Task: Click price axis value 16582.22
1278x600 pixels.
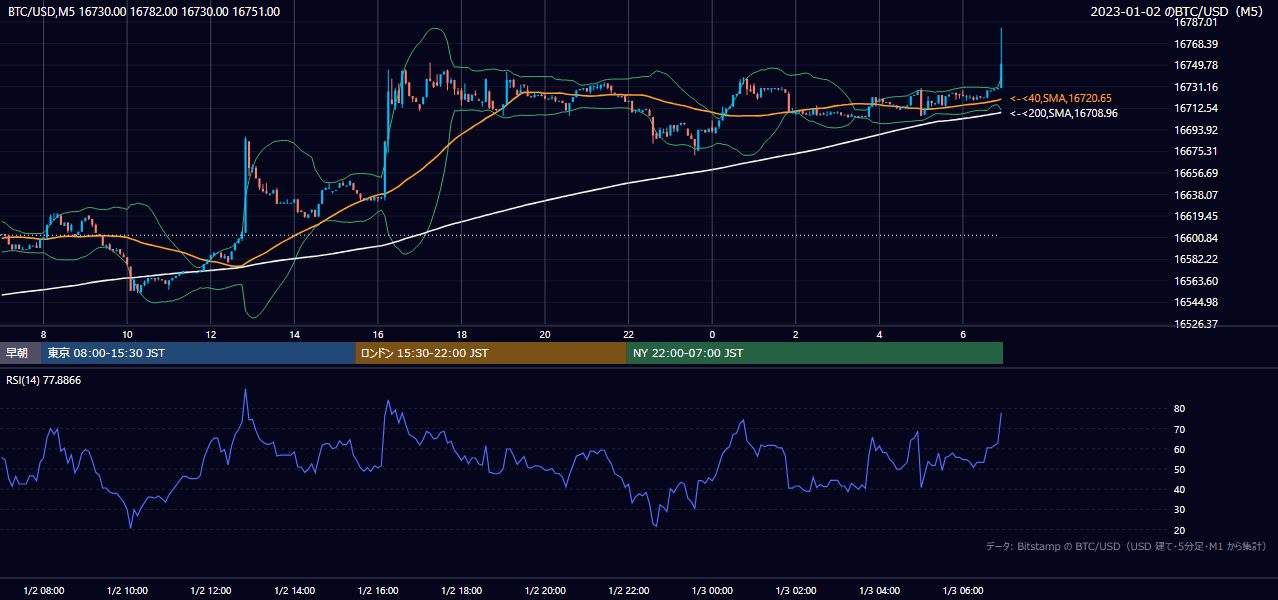Action: click(x=1196, y=259)
